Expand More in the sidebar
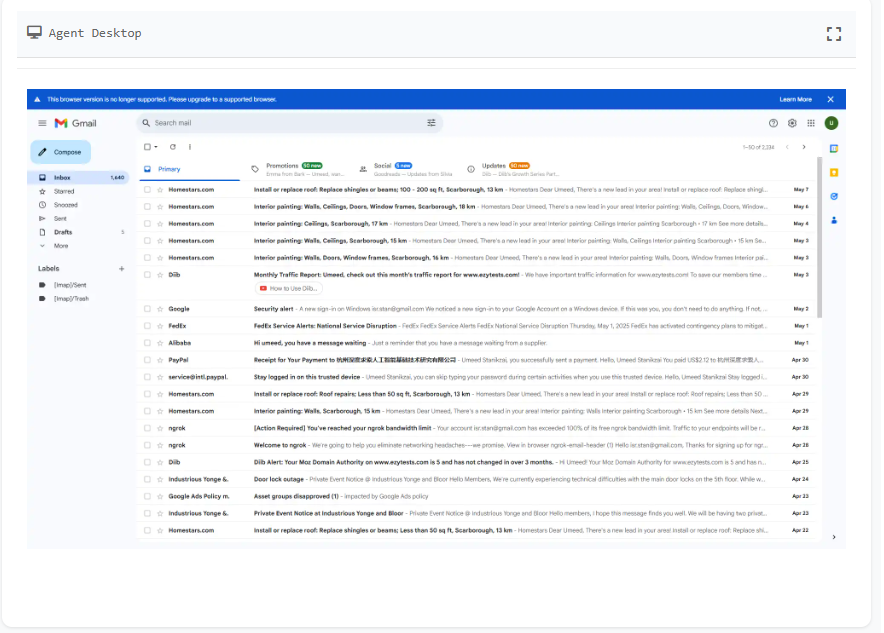 [78, 246]
